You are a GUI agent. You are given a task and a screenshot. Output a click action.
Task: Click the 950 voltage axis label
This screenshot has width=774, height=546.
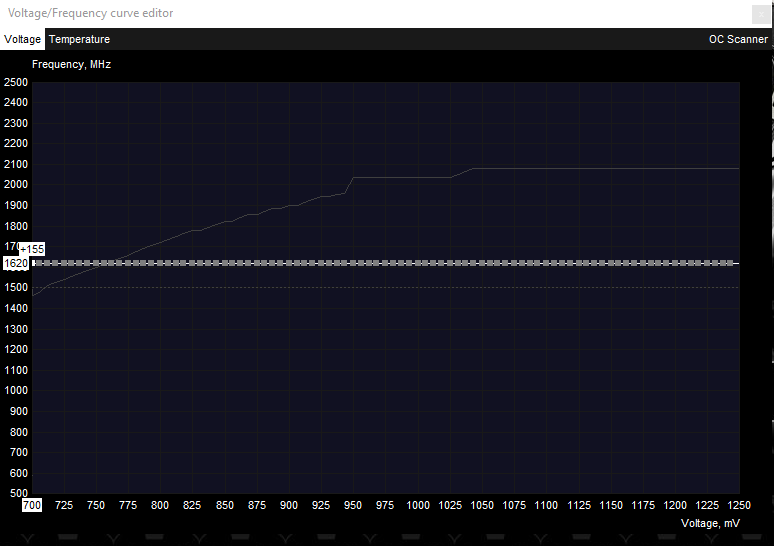(x=352, y=505)
